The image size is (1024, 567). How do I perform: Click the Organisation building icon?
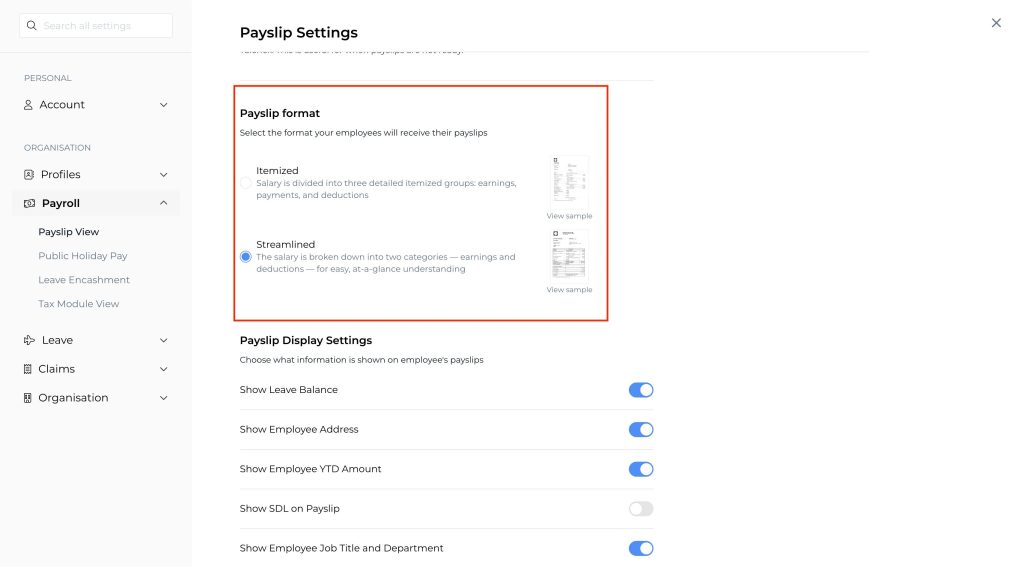point(29,398)
